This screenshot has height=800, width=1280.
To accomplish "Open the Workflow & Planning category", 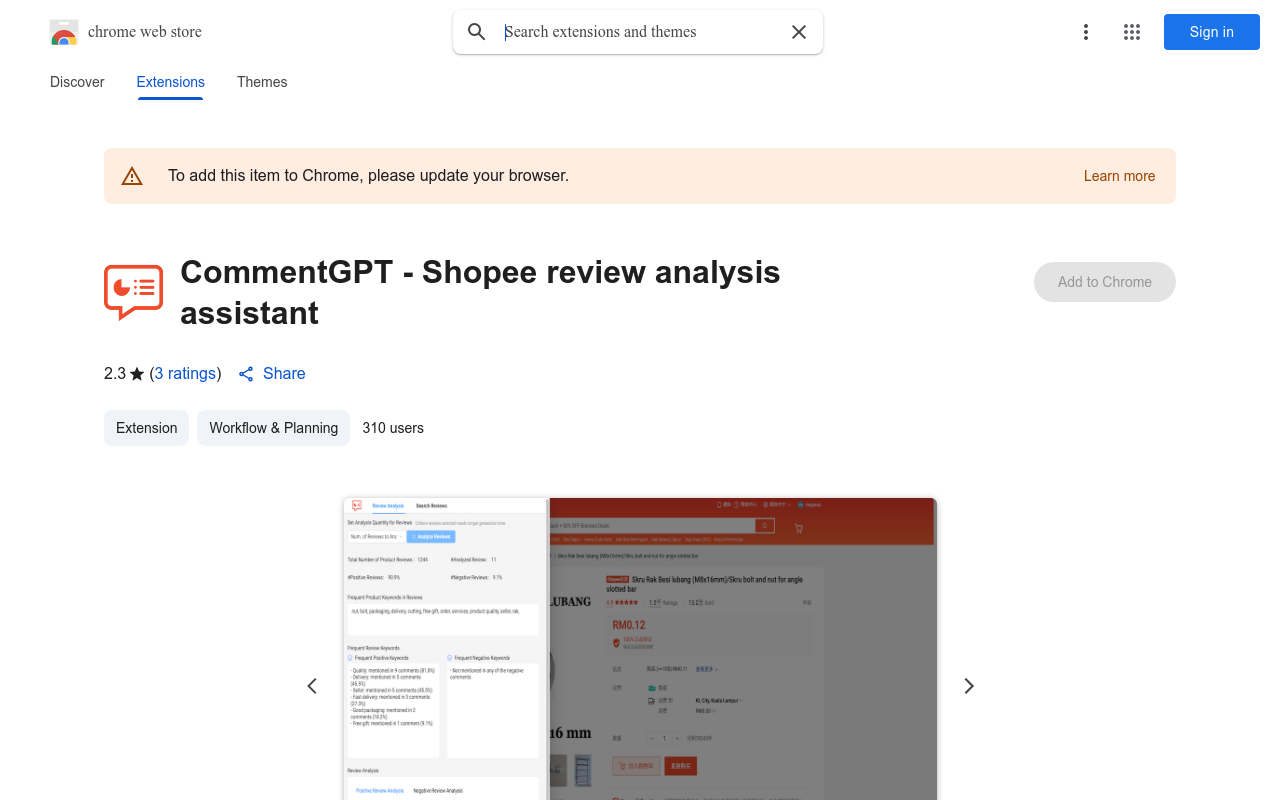I will point(273,428).
